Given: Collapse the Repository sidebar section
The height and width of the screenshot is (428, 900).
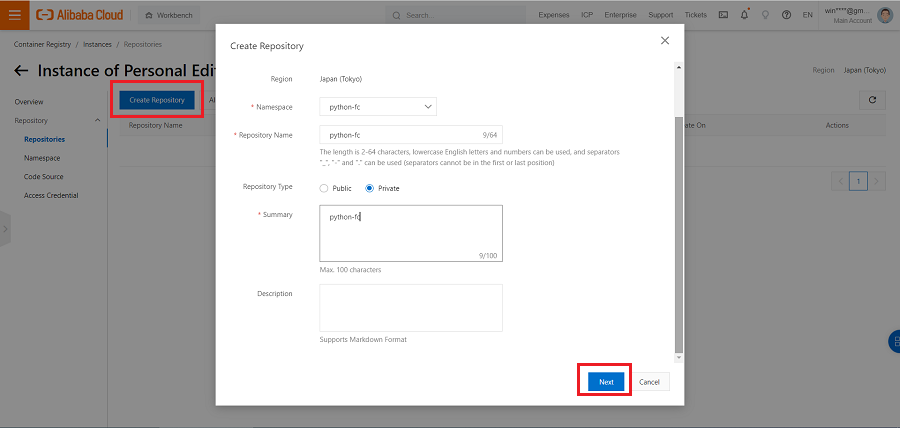Looking at the screenshot, I should [97, 120].
